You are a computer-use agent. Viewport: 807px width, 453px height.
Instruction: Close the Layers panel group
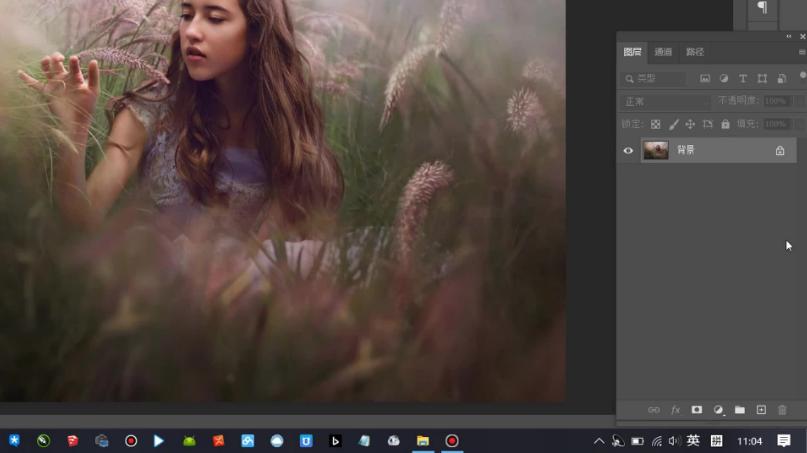[x=802, y=36]
